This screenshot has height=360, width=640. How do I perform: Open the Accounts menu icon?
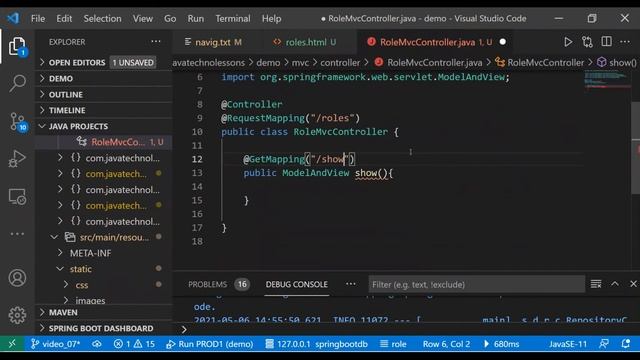(x=17, y=278)
